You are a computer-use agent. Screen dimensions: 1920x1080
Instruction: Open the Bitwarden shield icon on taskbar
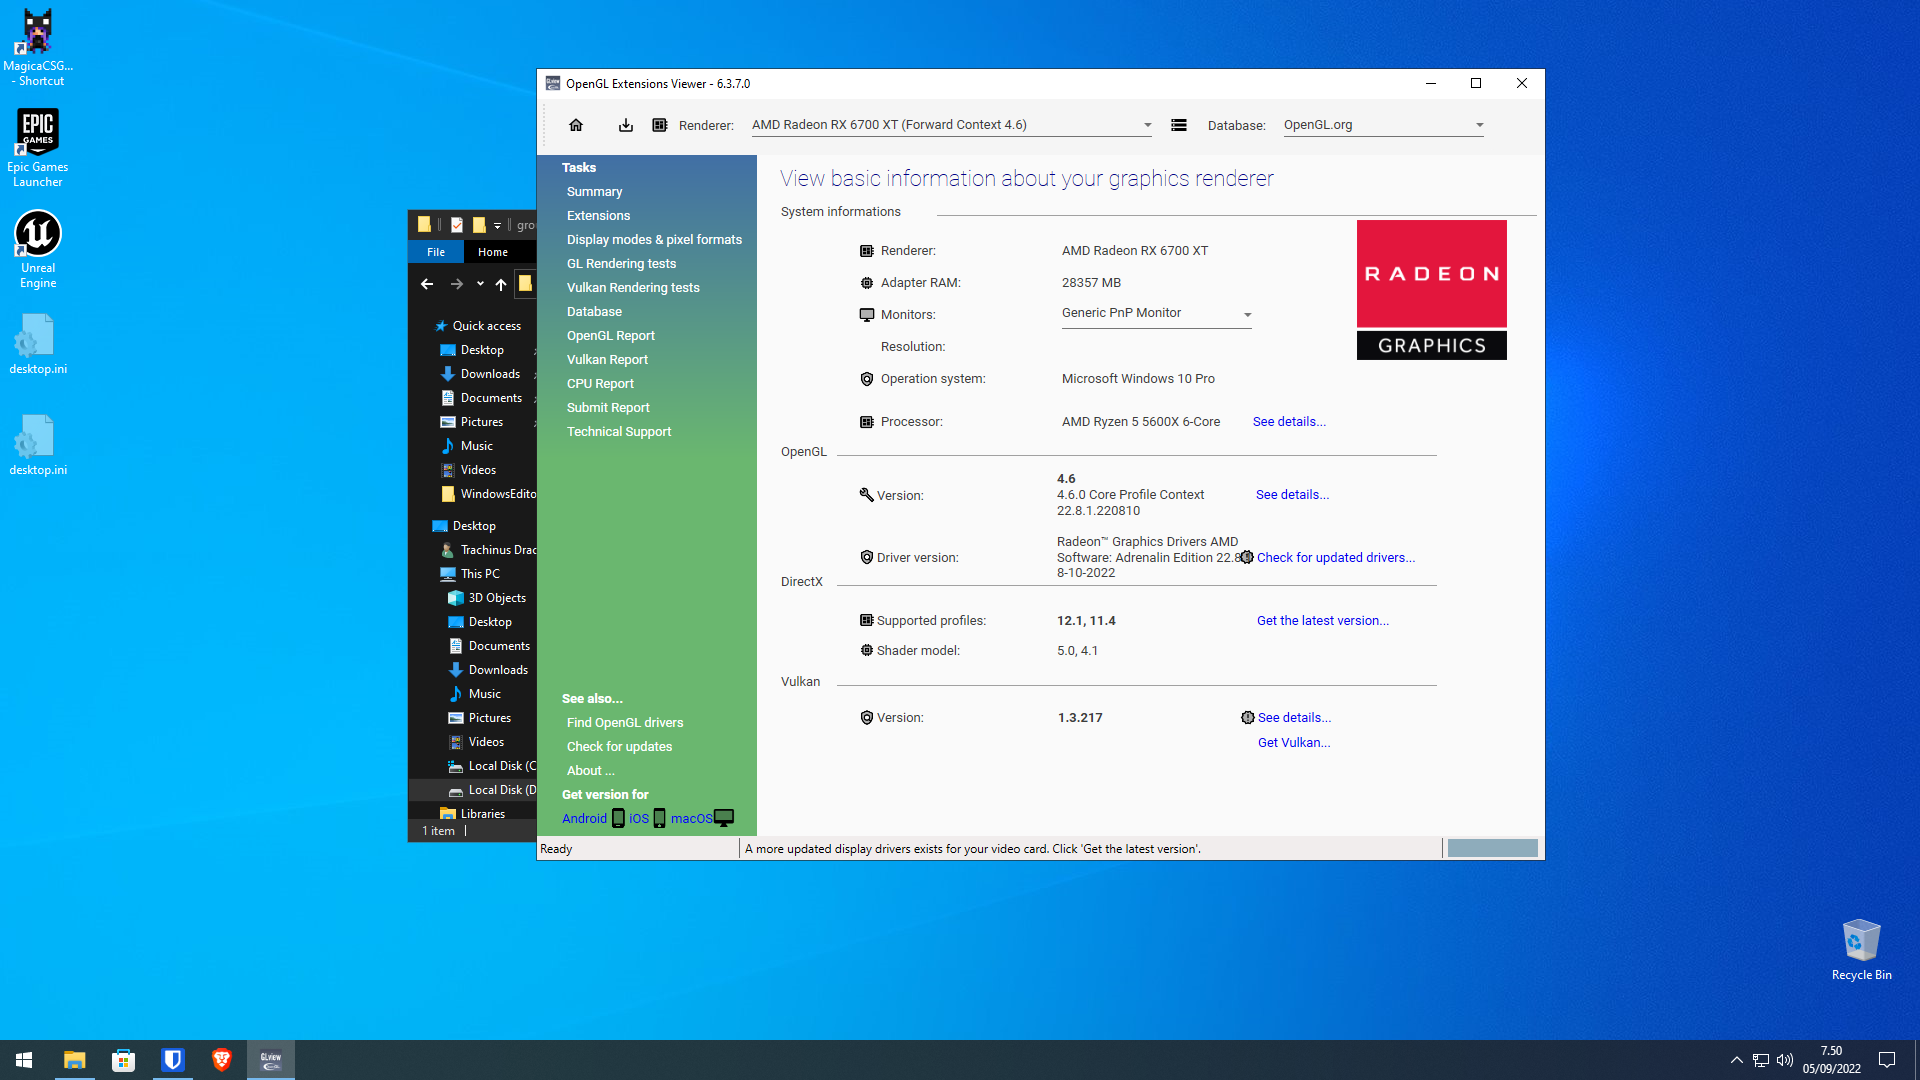pyautogui.click(x=173, y=1060)
